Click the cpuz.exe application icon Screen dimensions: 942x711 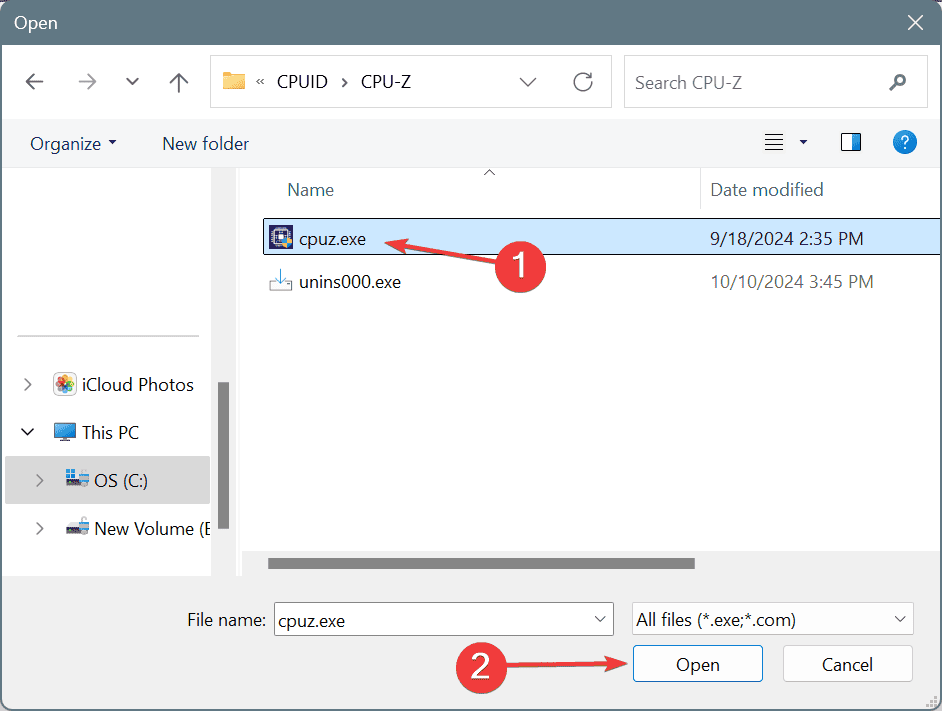point(281,237)
